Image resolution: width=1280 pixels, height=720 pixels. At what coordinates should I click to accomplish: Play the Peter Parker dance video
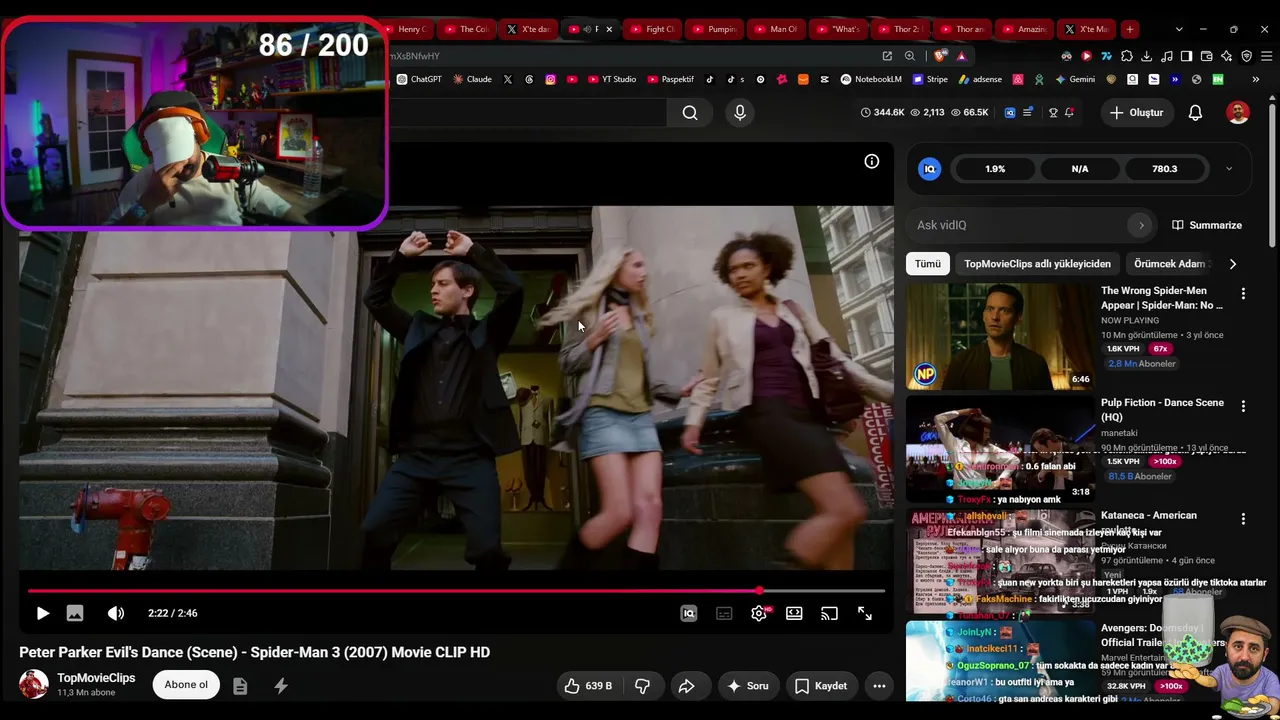click(42, 613)
